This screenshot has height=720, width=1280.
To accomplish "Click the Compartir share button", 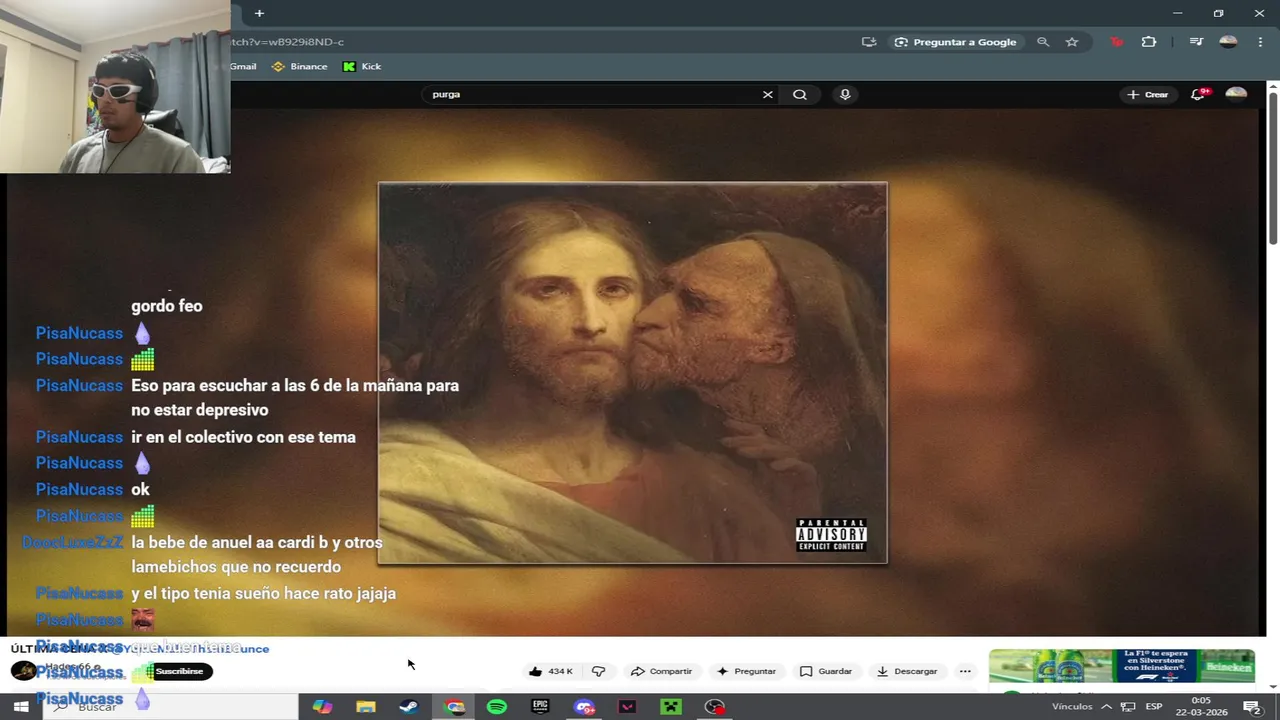I will point(661,671).
